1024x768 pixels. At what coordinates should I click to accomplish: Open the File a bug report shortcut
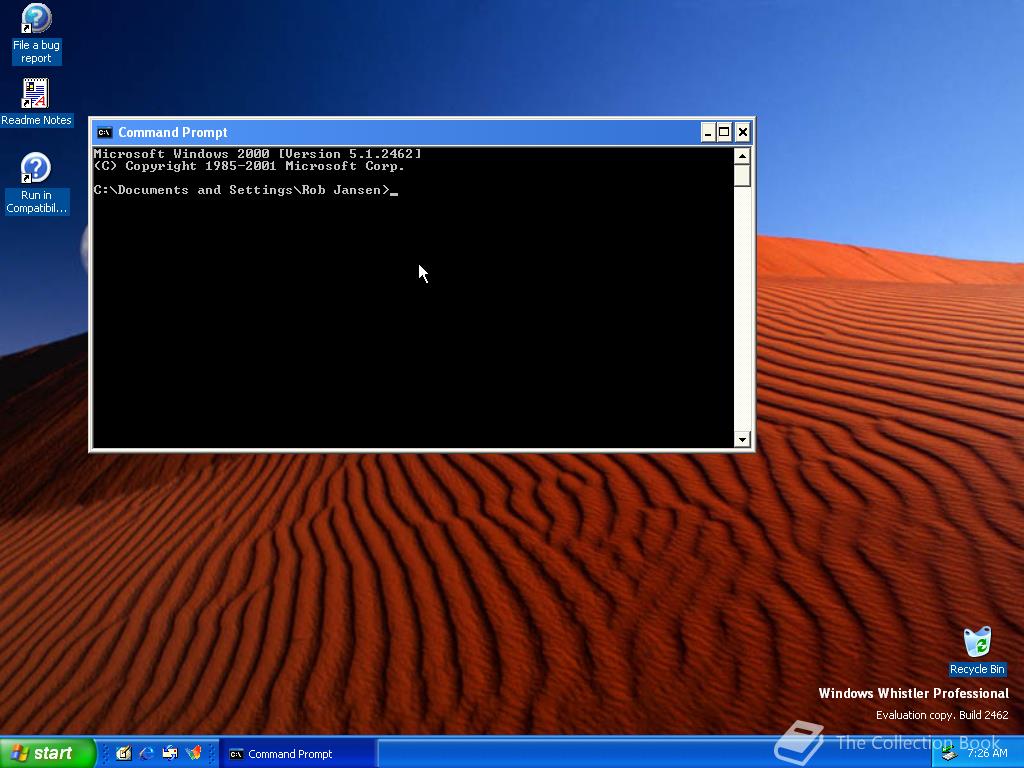(36, 33)
